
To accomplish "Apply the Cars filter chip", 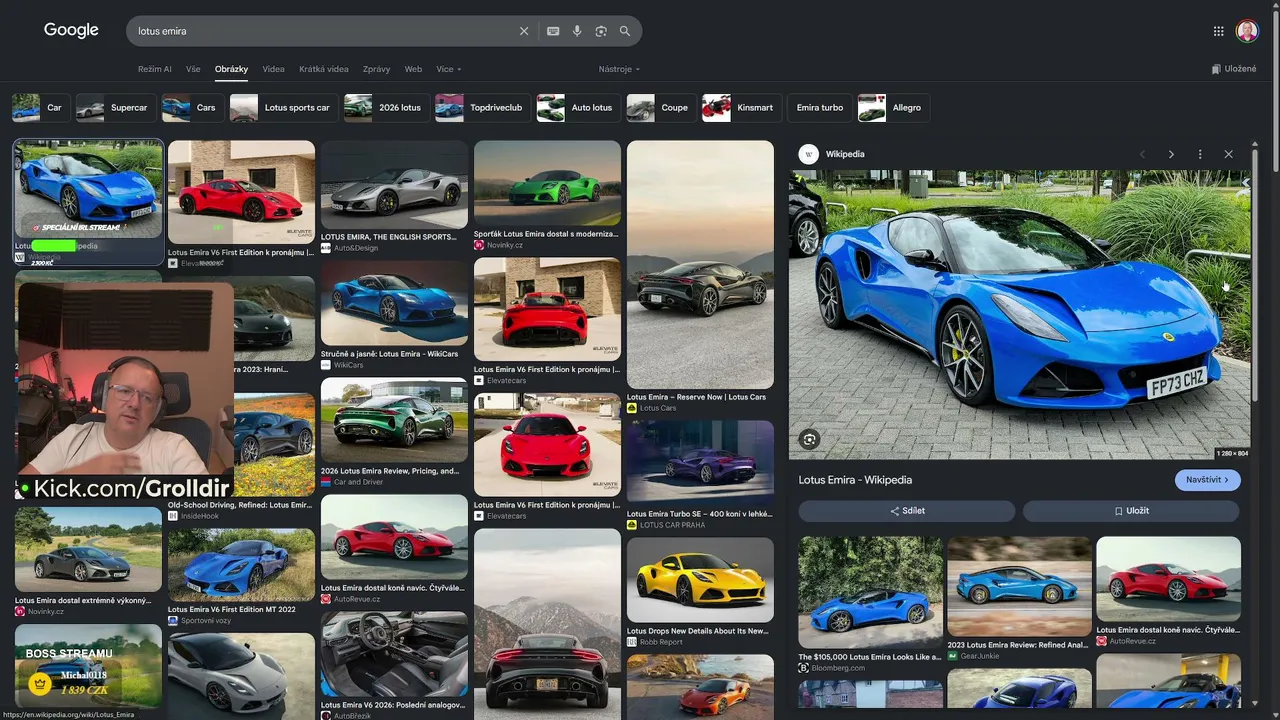I will [x=192, y=108].
